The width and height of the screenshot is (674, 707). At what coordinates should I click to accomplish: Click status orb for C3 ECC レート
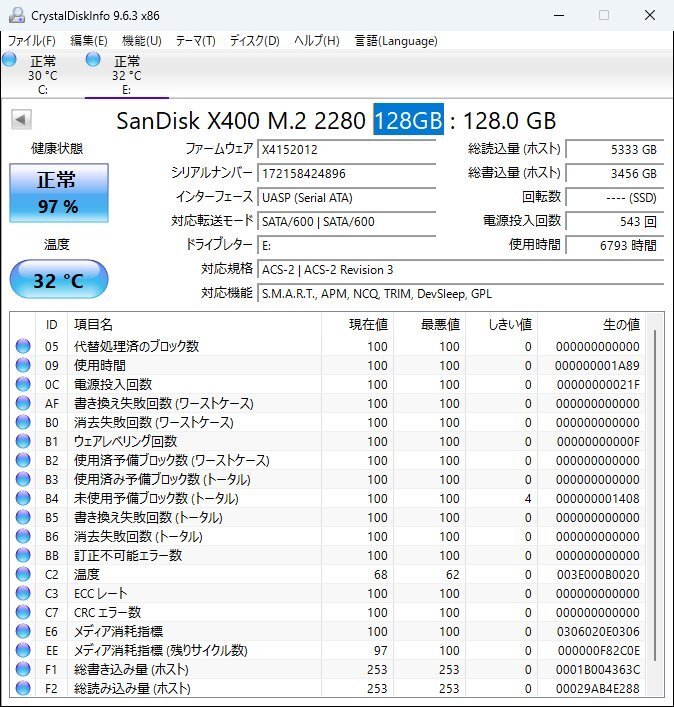point(23,593)
